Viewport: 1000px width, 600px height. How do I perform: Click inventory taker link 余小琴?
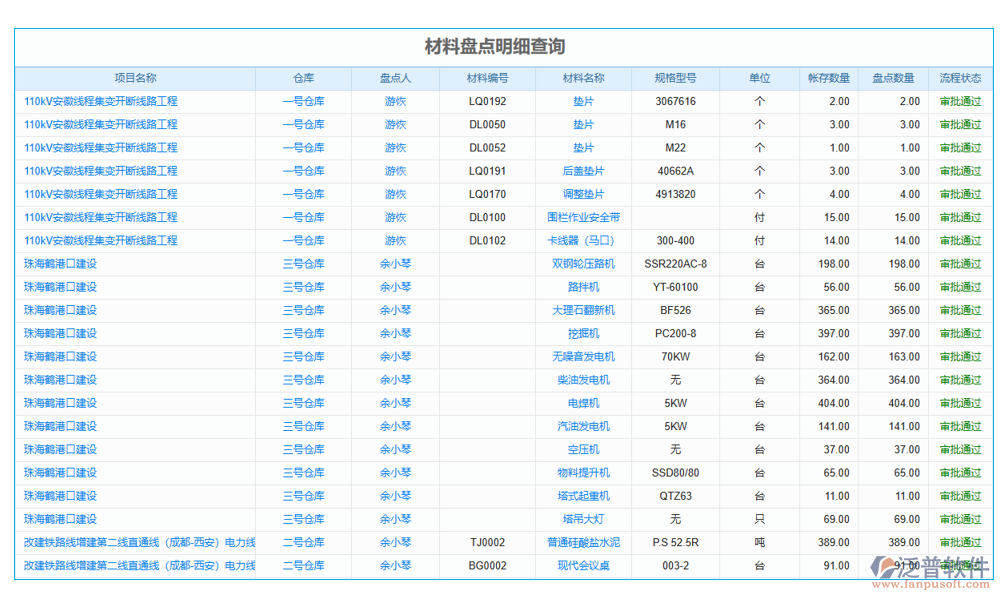[x=394, y=263]
